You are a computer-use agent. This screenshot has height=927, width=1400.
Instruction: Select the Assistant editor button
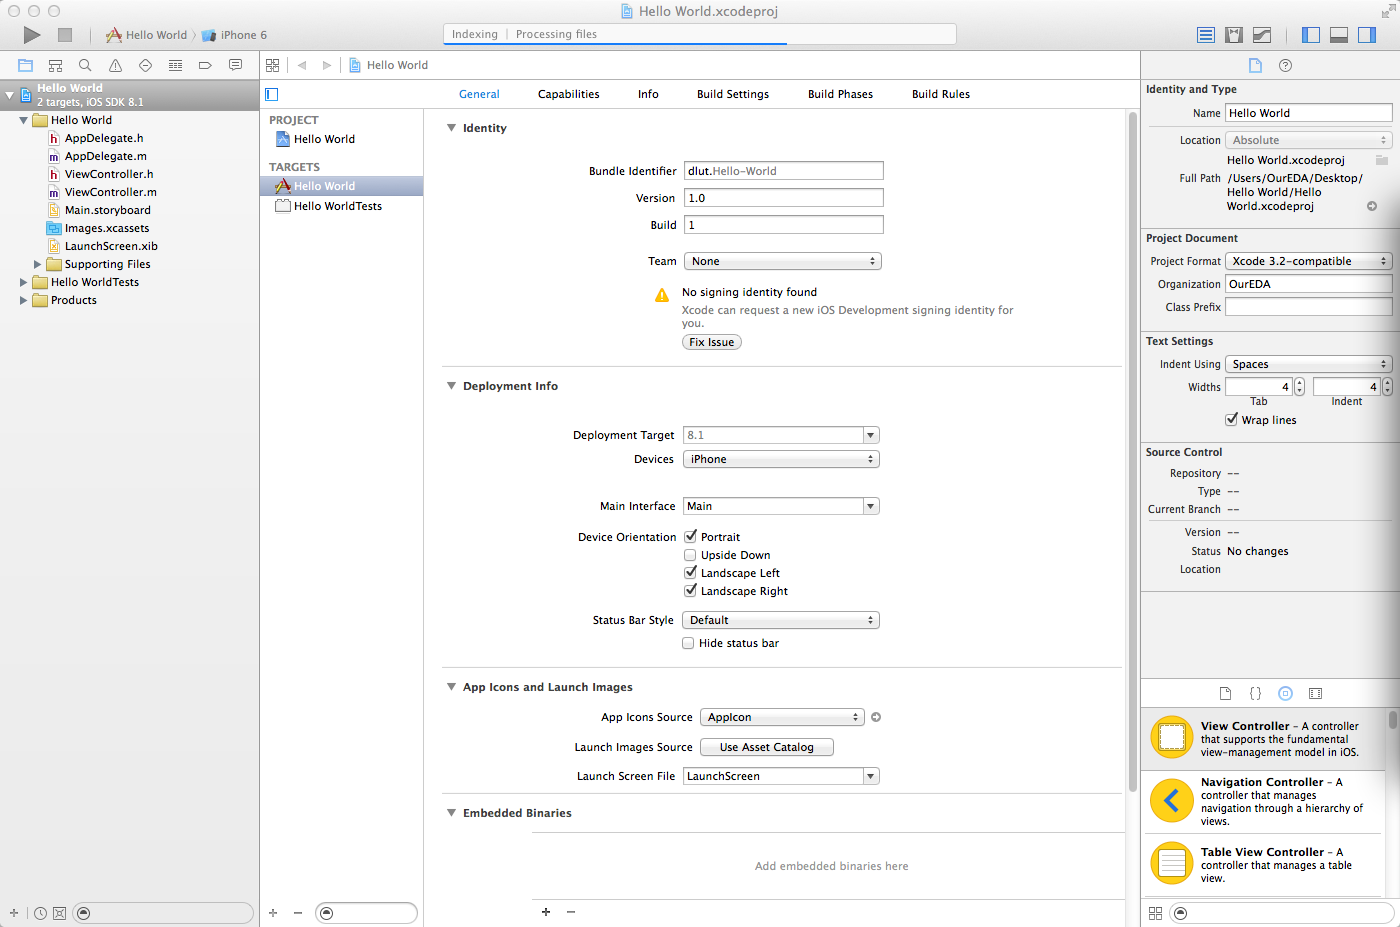[1234, 35]
